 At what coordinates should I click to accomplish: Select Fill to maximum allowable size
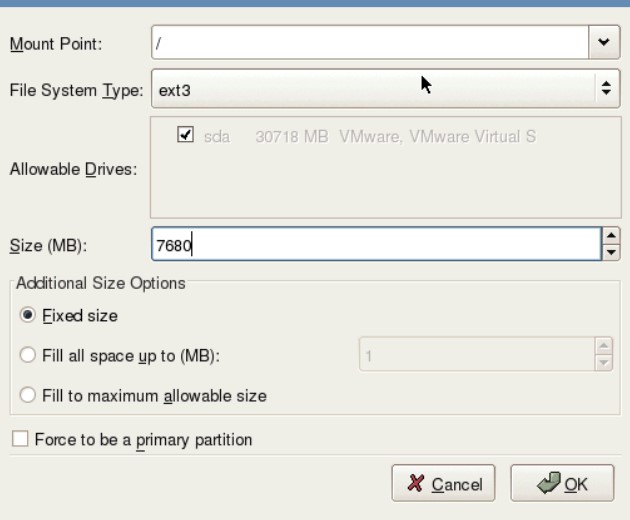click(28, 395)
